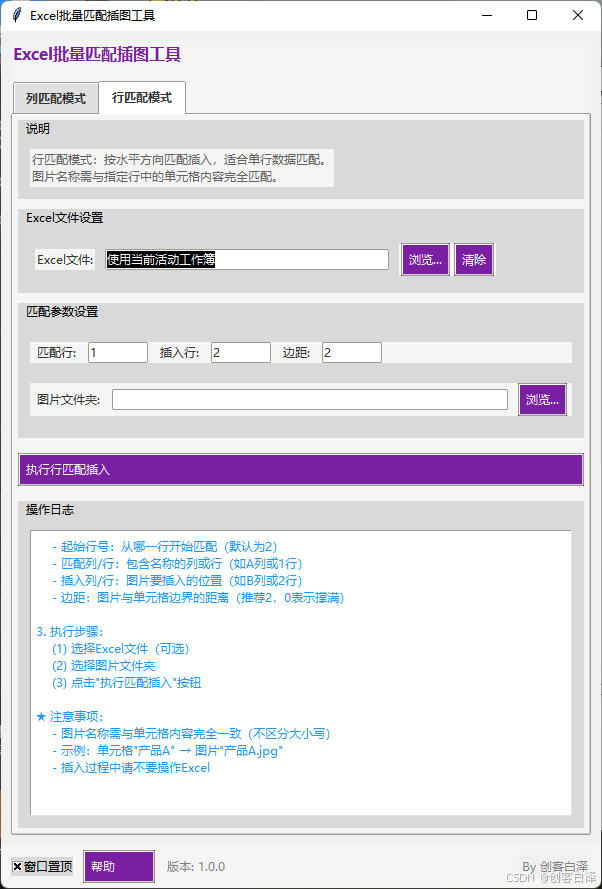Click the log line '★ 注意事项:'
The height and width of the screenshot is (889, 602).
coord(70,717)
